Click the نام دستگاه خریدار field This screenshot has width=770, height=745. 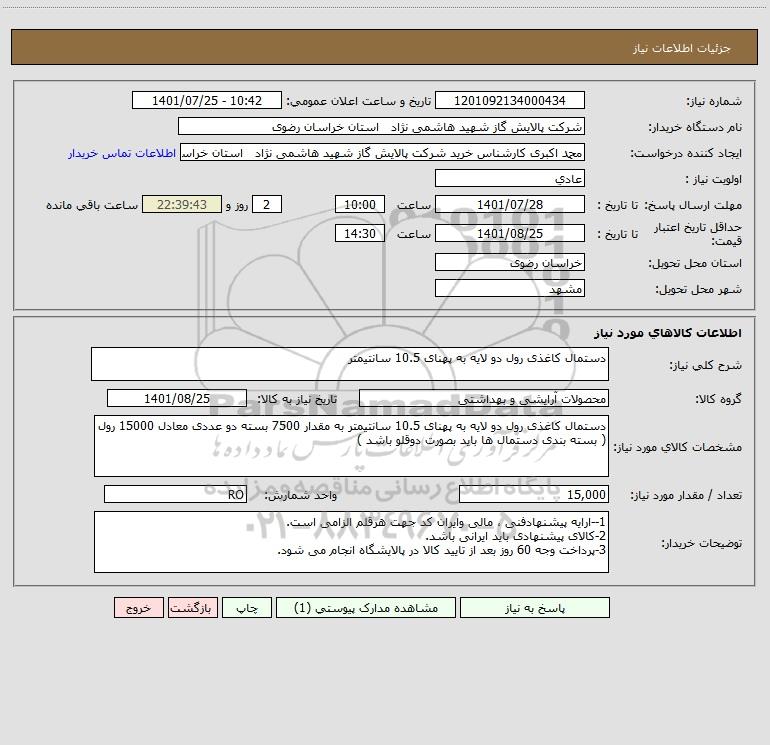point(381,126)
